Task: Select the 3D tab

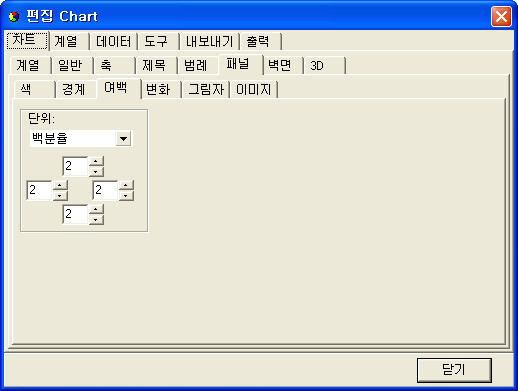Action: pos(325,65)
